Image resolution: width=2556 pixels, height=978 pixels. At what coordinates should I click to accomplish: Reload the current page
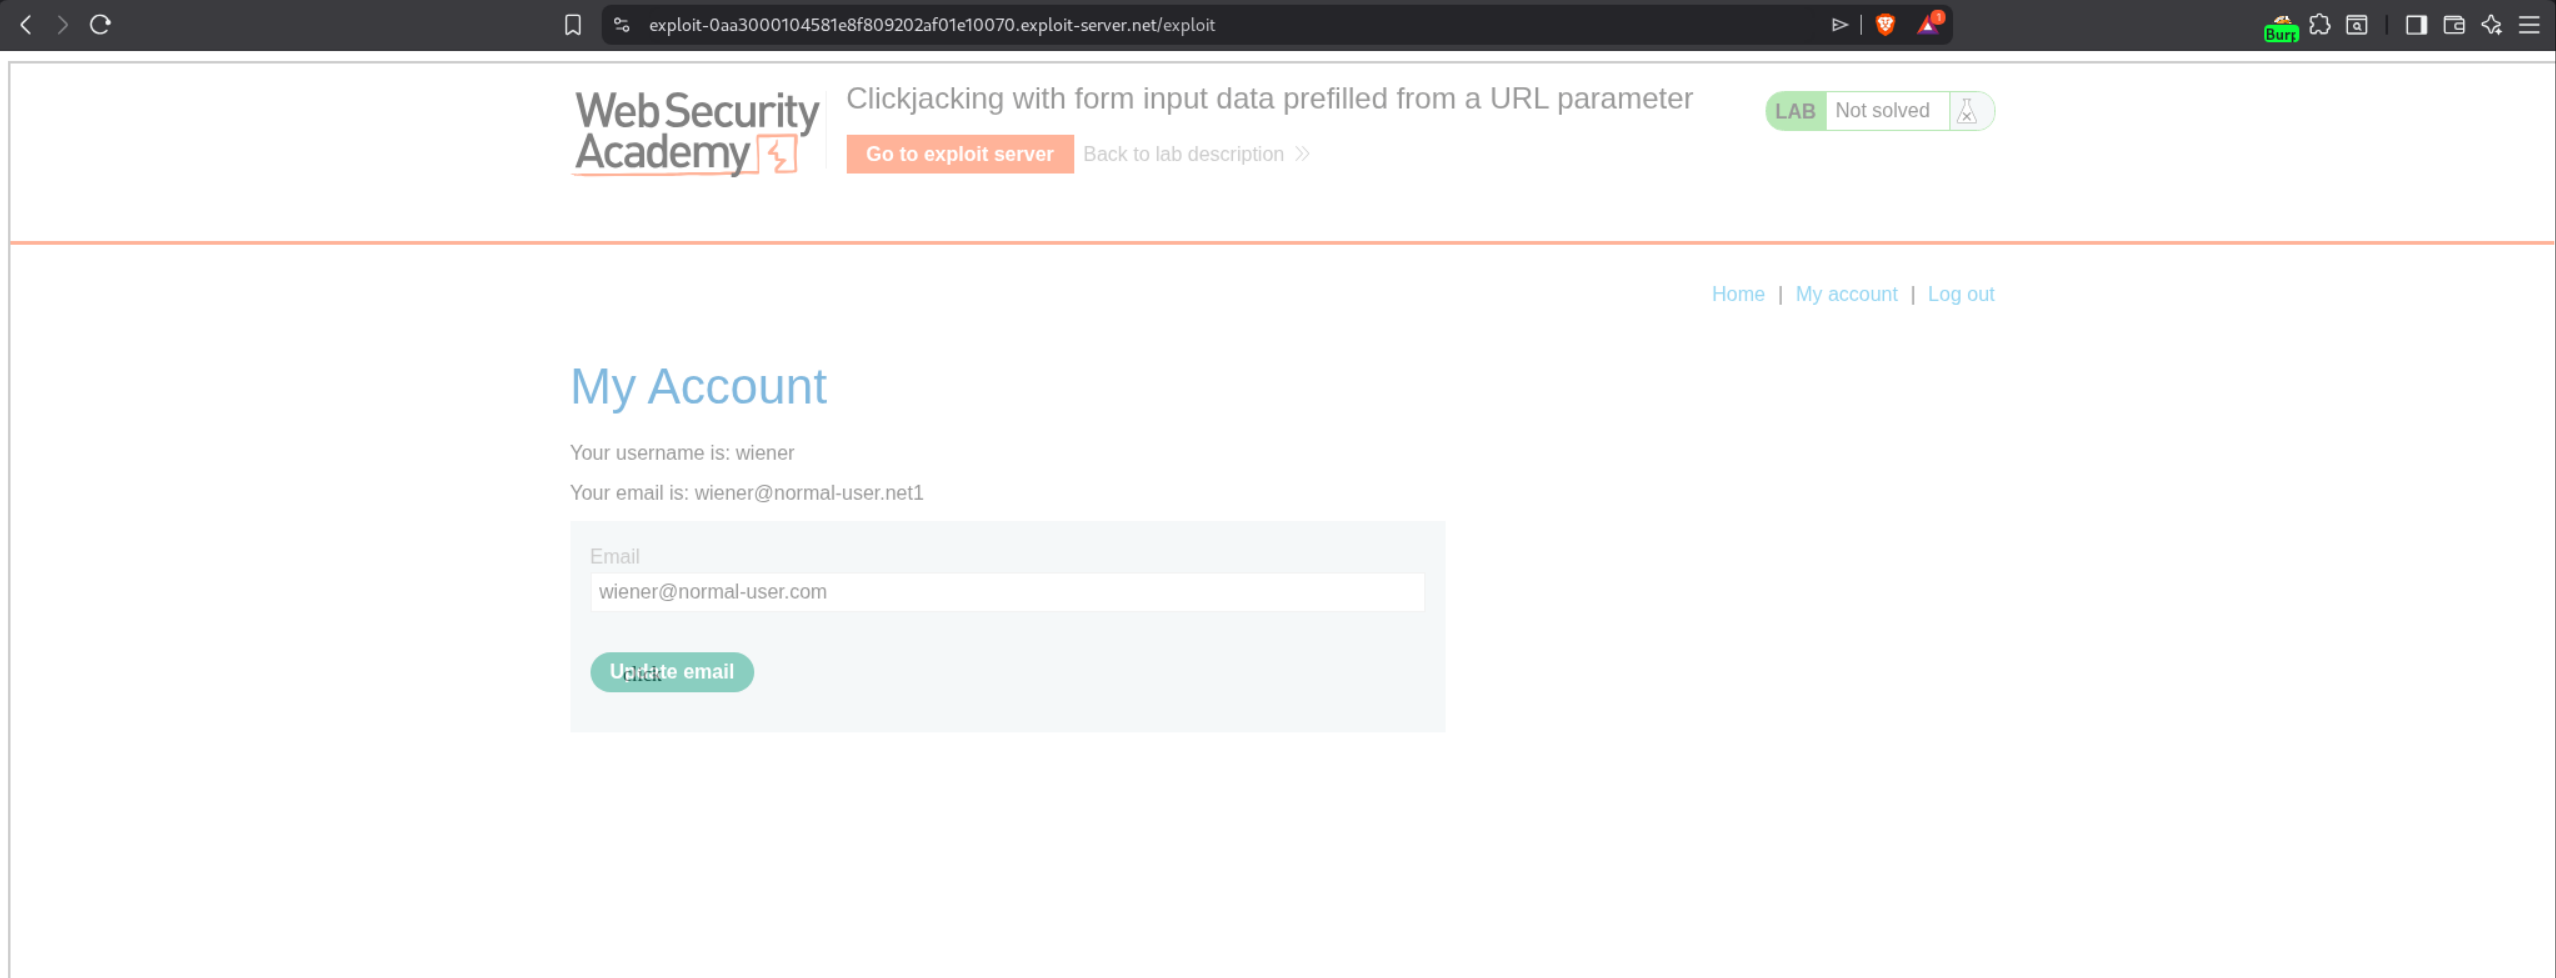tap(100, 25)
